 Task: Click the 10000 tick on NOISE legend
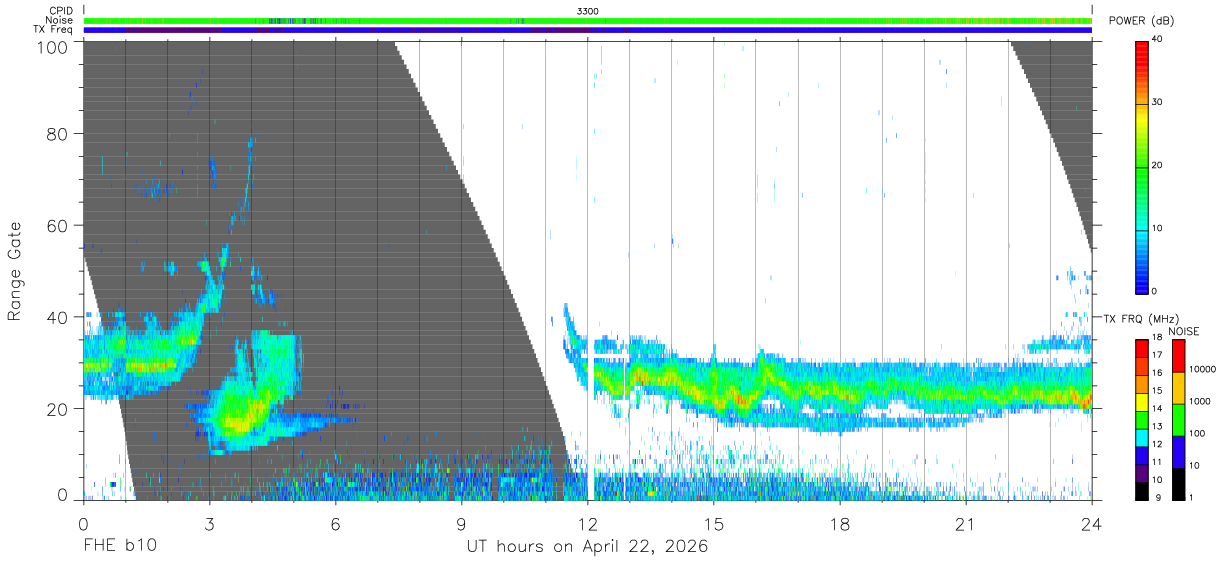tap(1203, 369)
